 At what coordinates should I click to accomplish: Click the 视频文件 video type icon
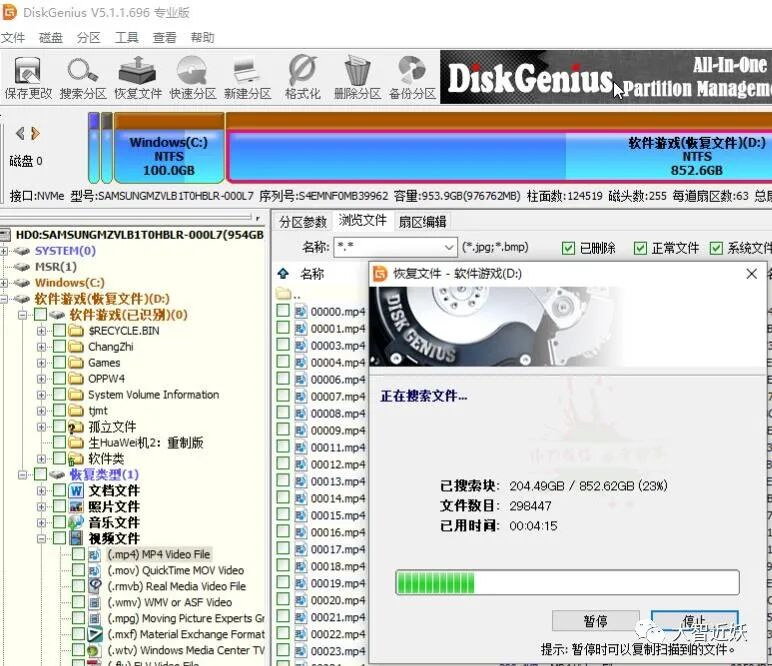coord(76,538)
